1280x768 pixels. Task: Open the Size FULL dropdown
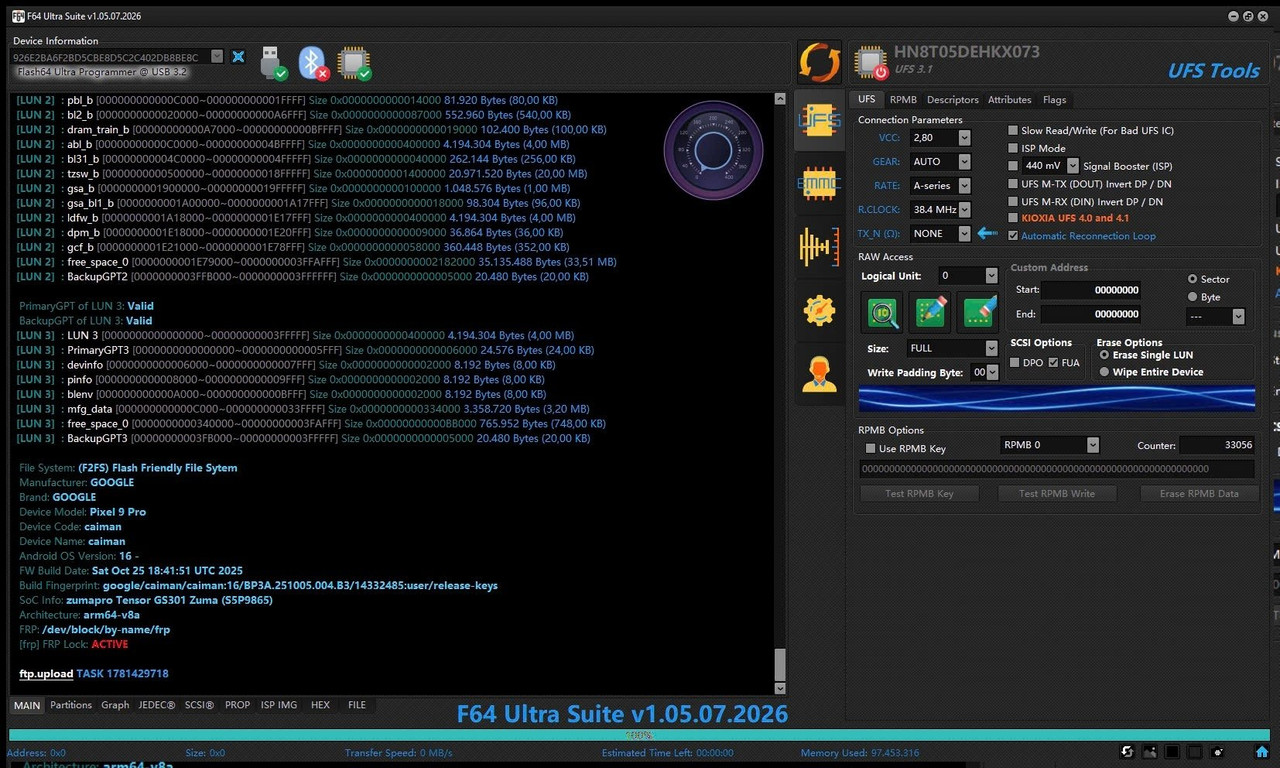pos(991,348)
